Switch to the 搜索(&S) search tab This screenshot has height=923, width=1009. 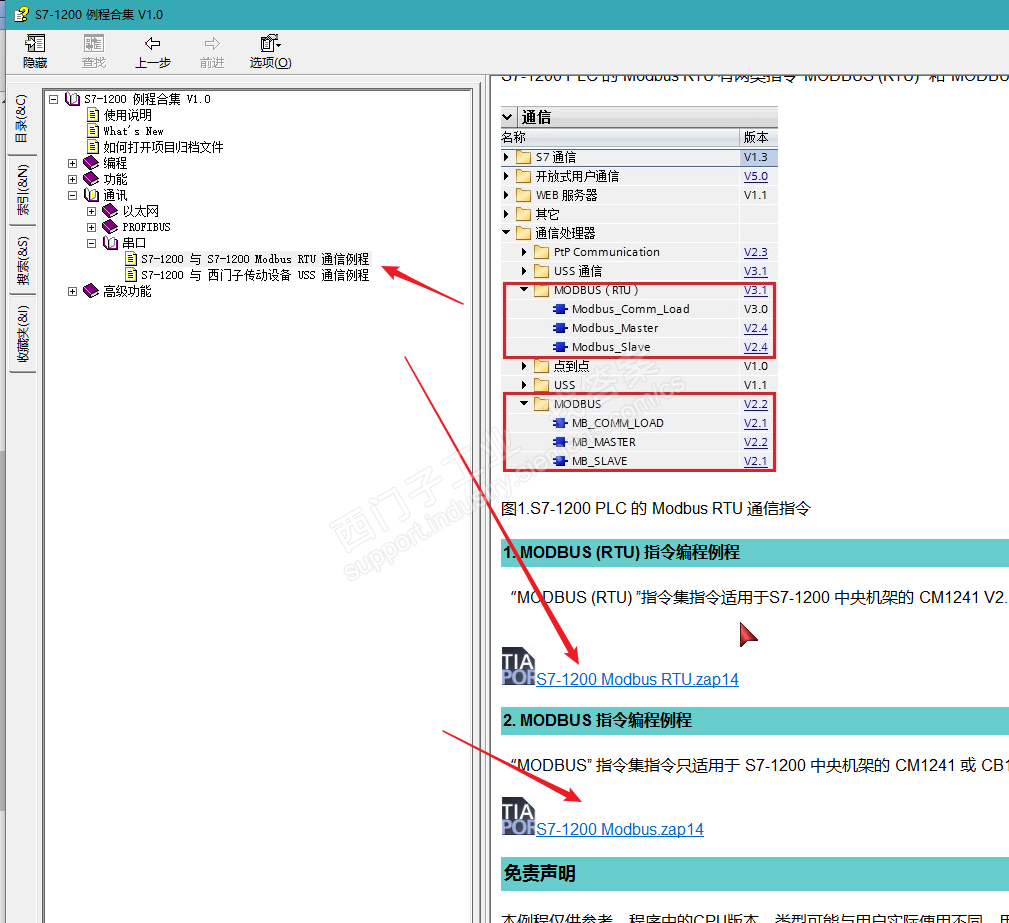click(22, 260)
